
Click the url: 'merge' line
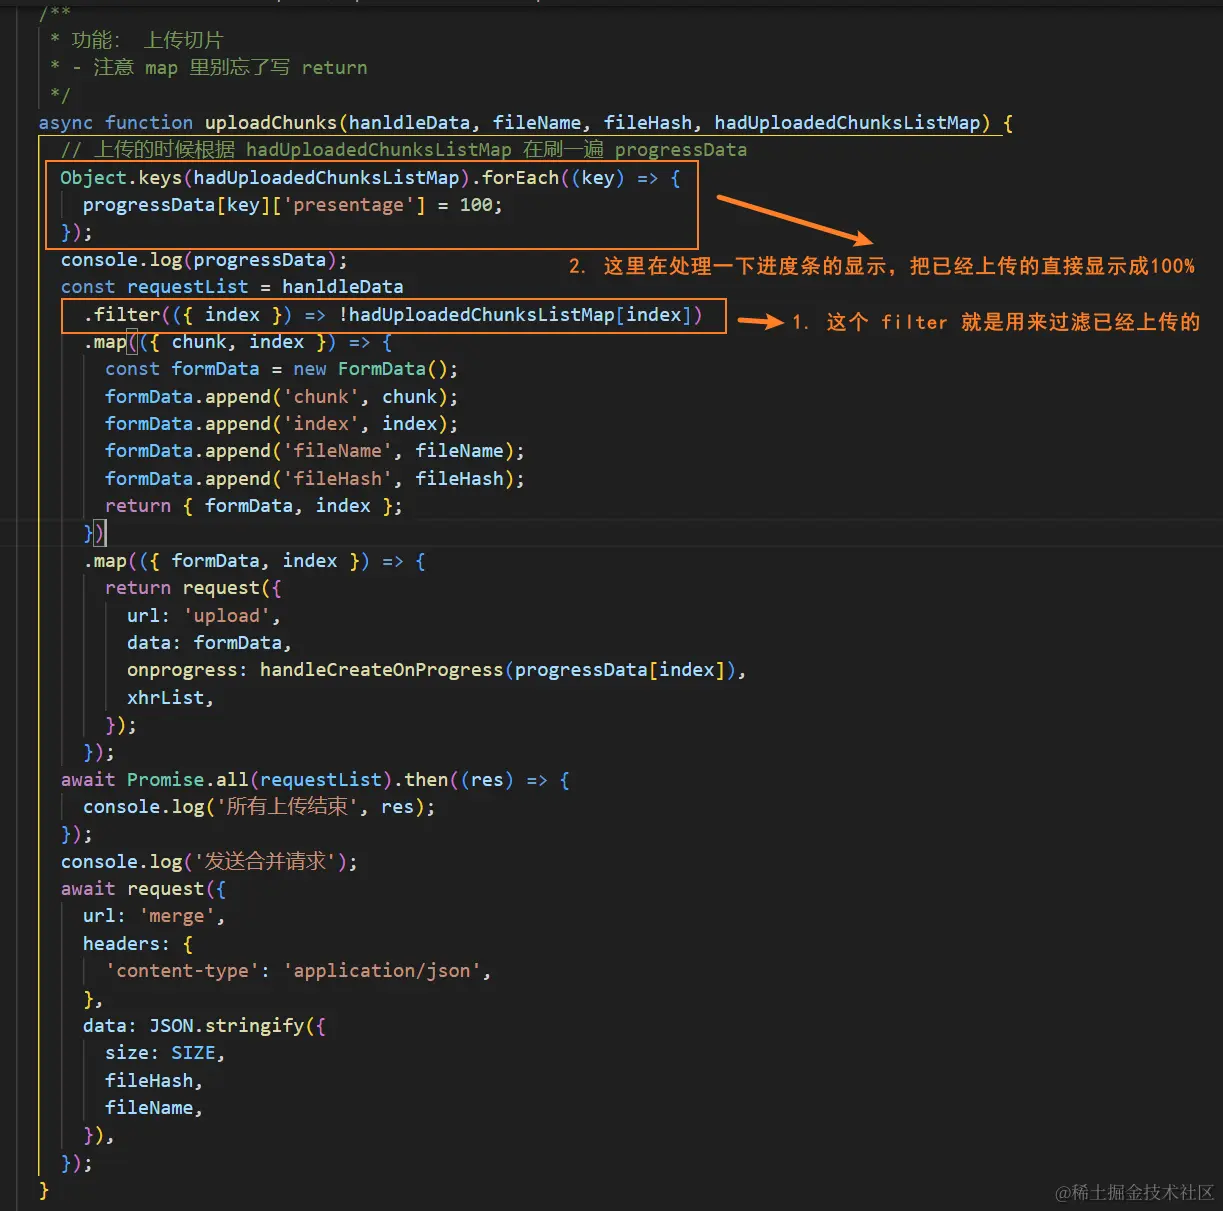tap(154, 916)
